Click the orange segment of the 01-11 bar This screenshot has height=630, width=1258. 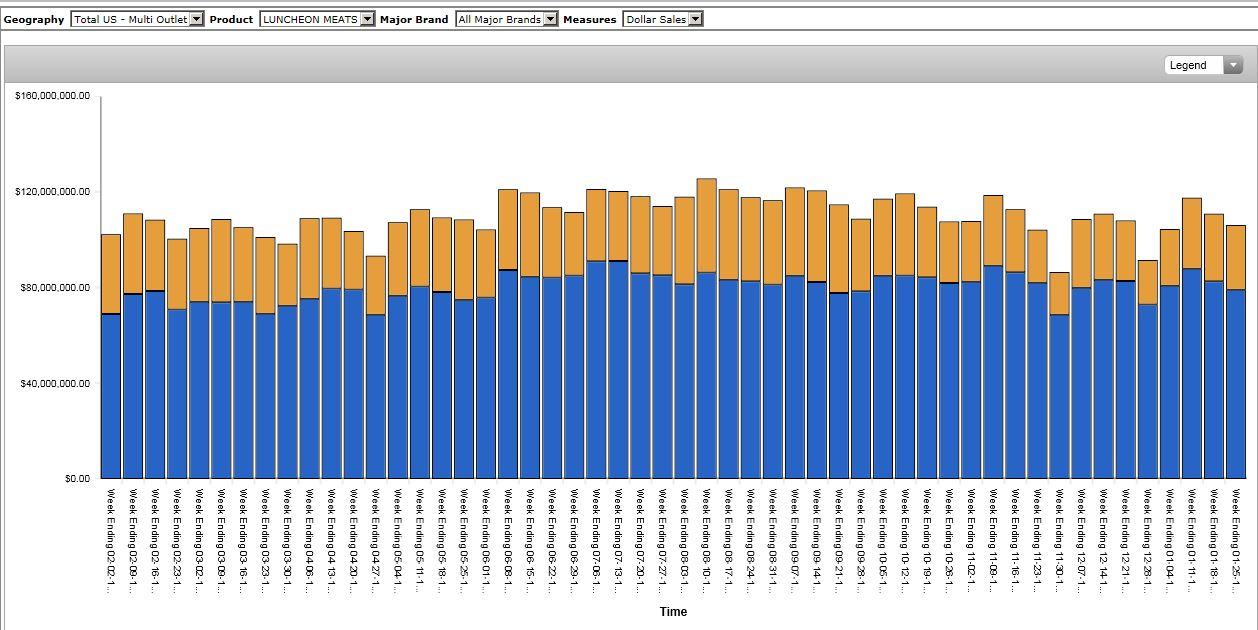[x=1192, y=233]
